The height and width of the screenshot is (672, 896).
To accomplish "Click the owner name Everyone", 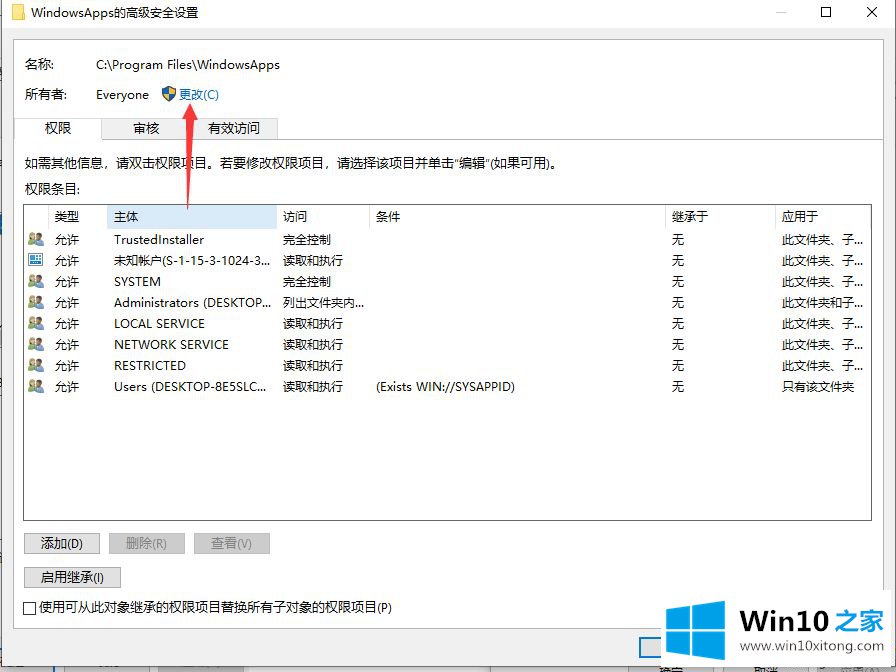I will 122,94.
